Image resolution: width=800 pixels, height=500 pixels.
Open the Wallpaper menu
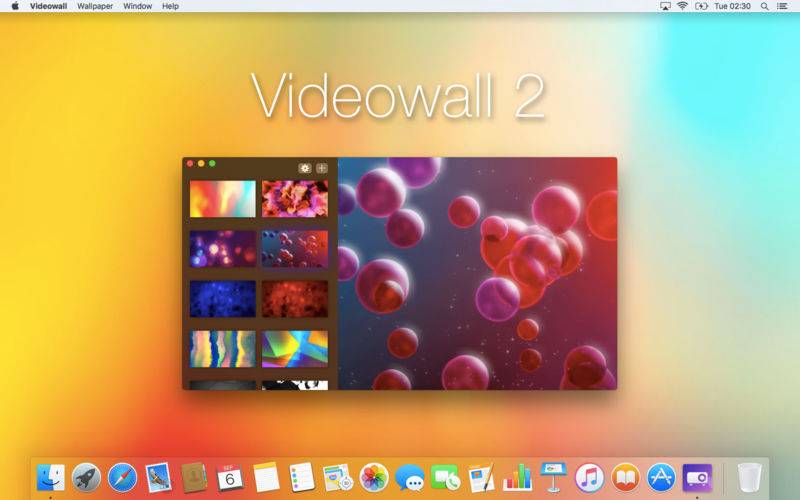click(x=95, y=6)
